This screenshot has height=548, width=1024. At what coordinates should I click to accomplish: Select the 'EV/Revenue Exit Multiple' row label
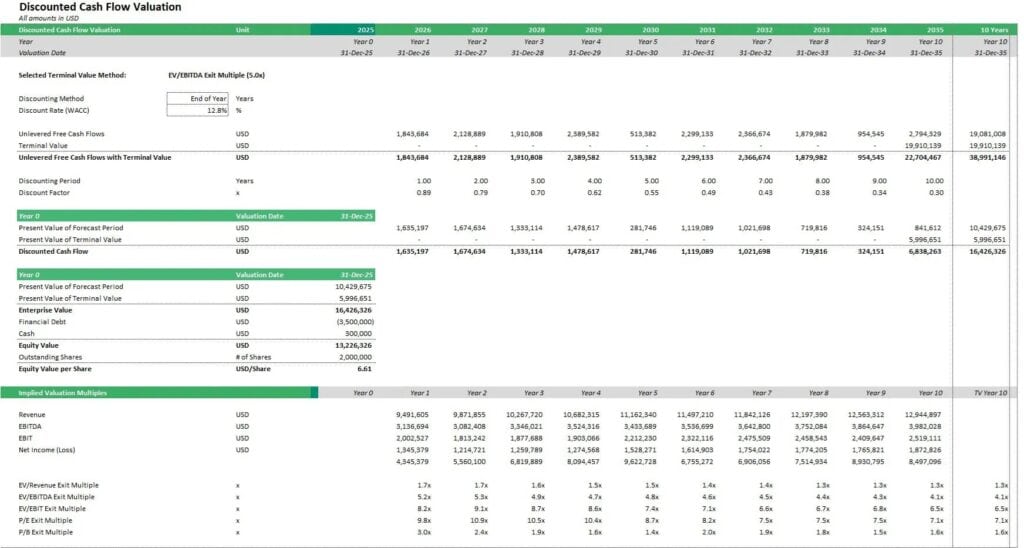pyautogui.click(x=59, y=485)
